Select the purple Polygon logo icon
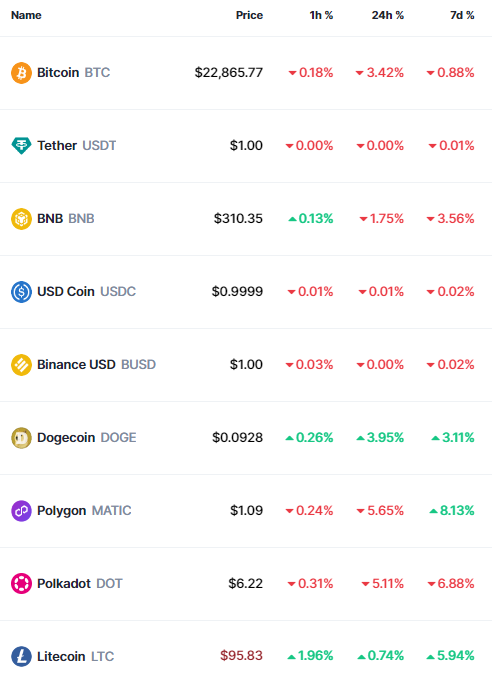 pyautogui.click(x=21, y=511)
